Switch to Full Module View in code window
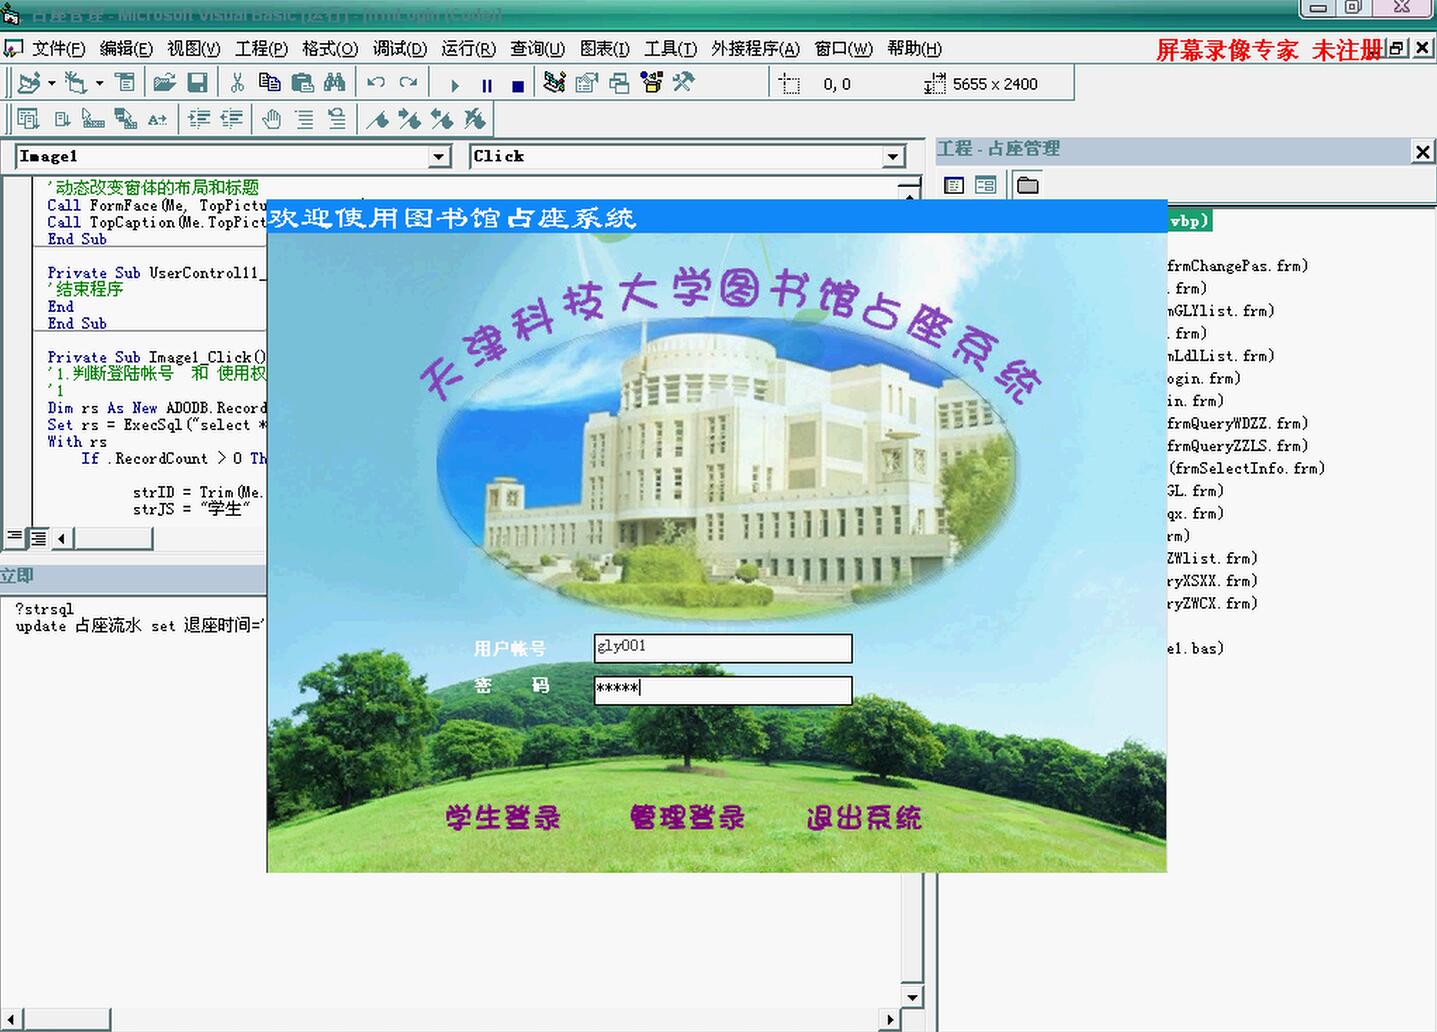The width and height of the screenshot is (1437, 1032). tap(37, 538)
